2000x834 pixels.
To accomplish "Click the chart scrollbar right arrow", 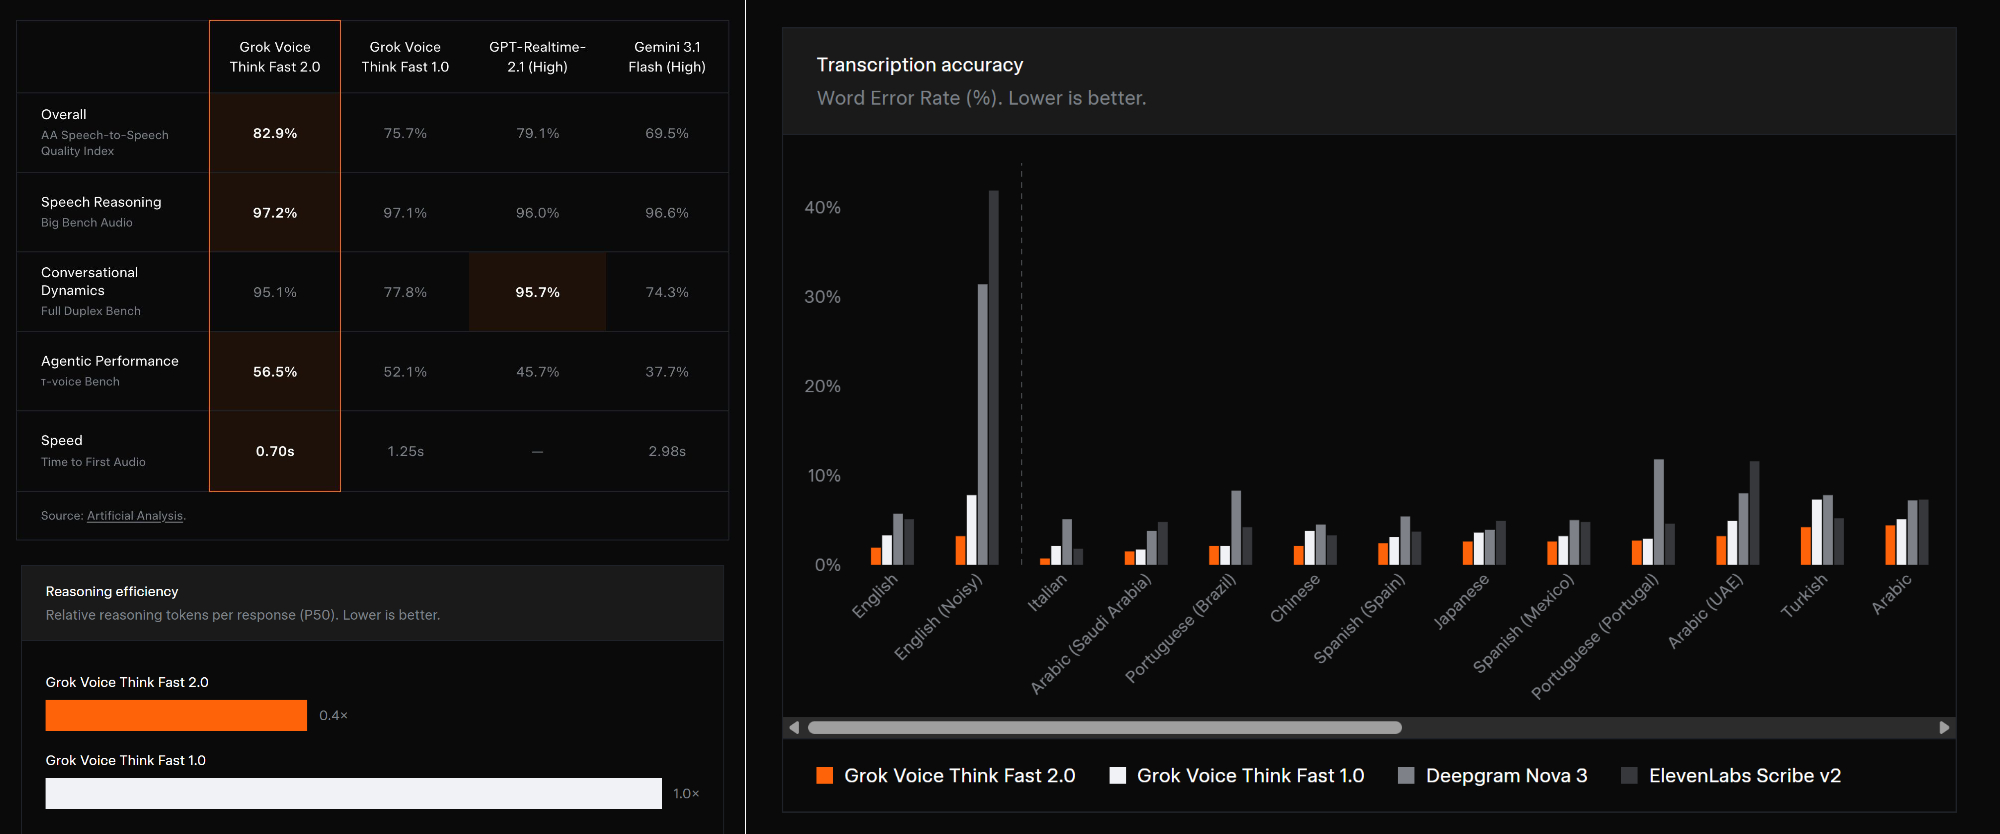I will pyautogui.click(x=1944, y=728).
